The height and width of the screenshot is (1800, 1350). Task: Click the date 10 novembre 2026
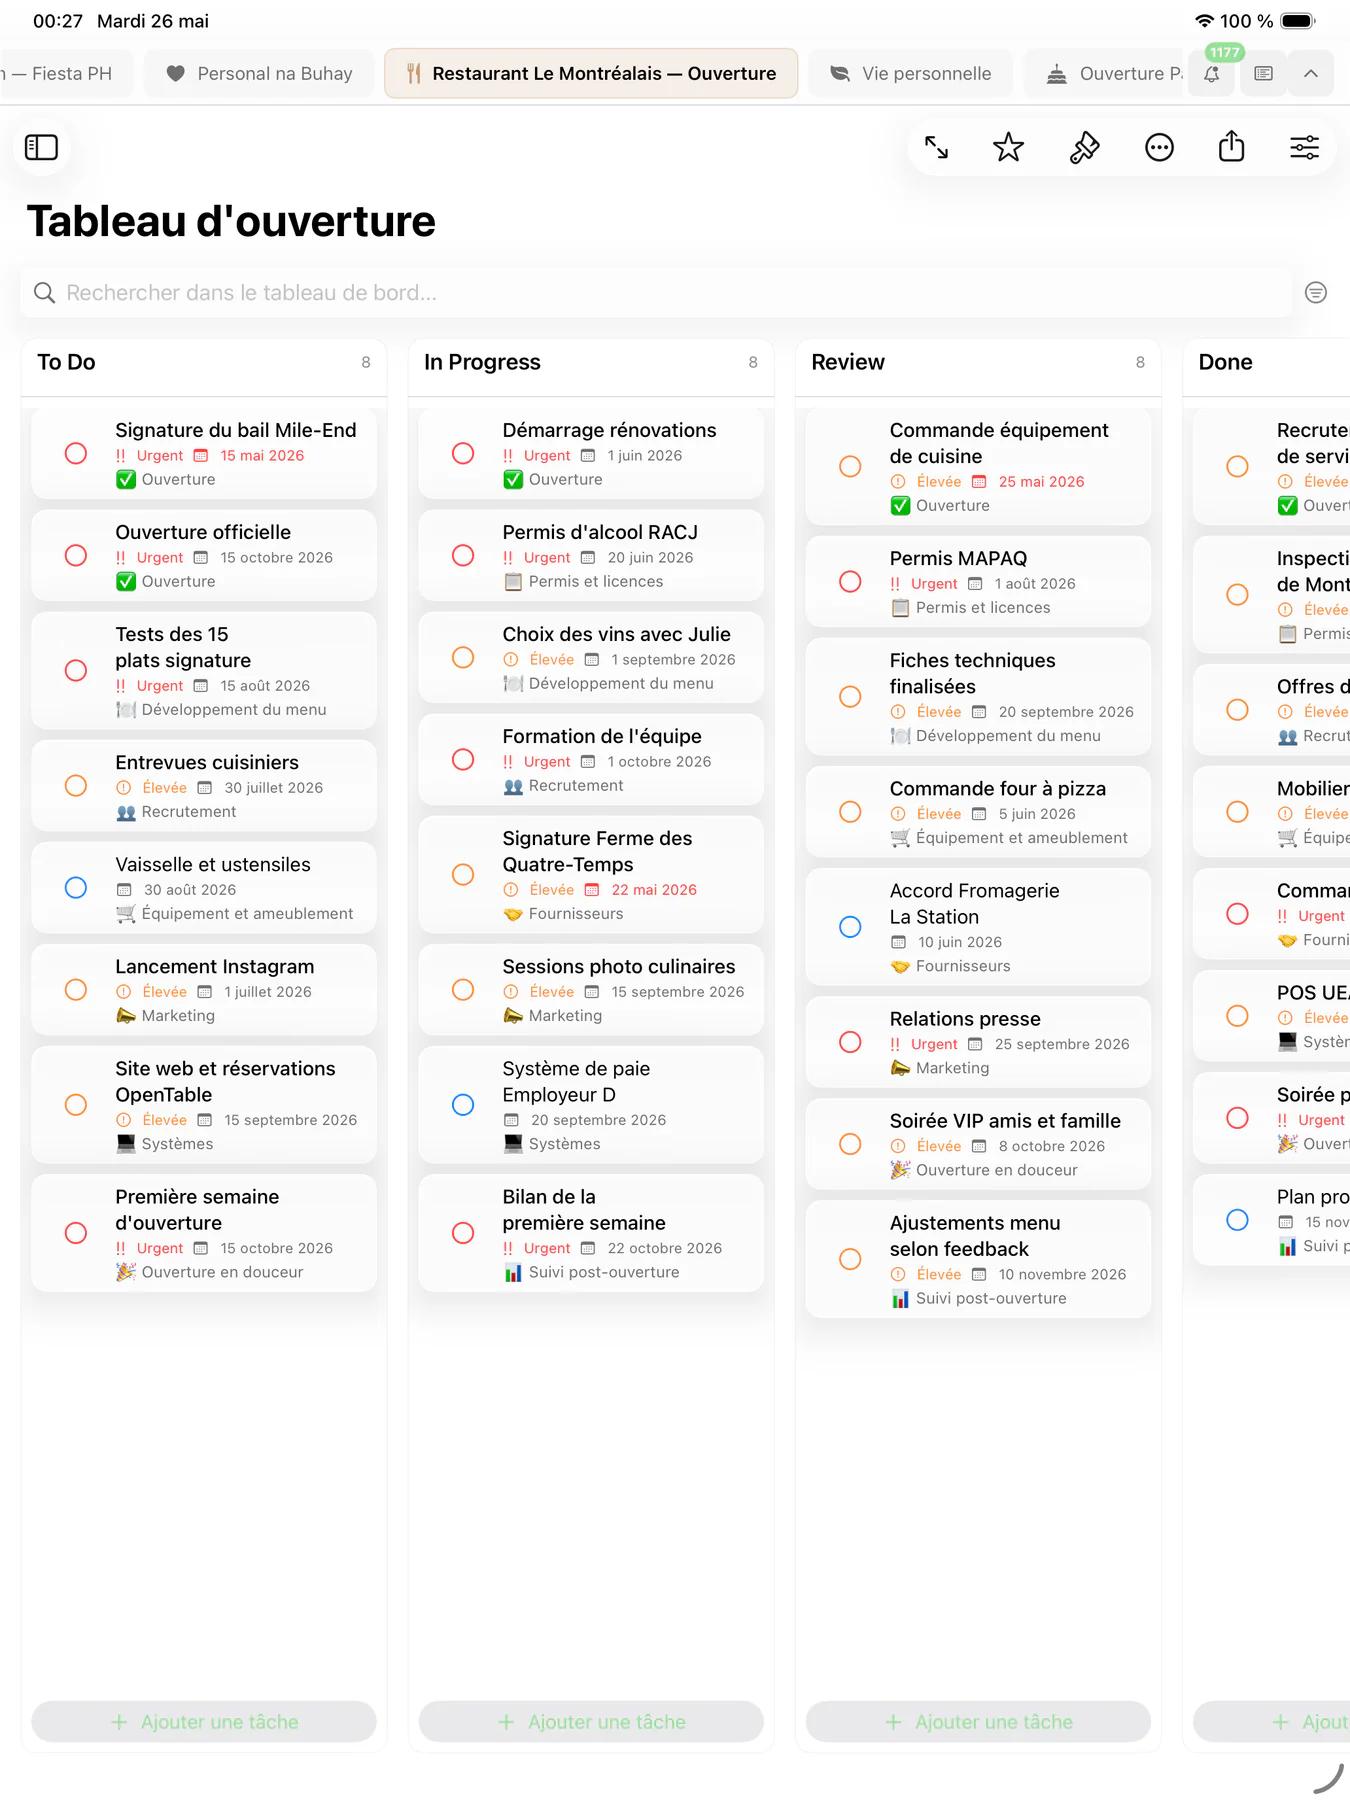tap(1062, 1275)
